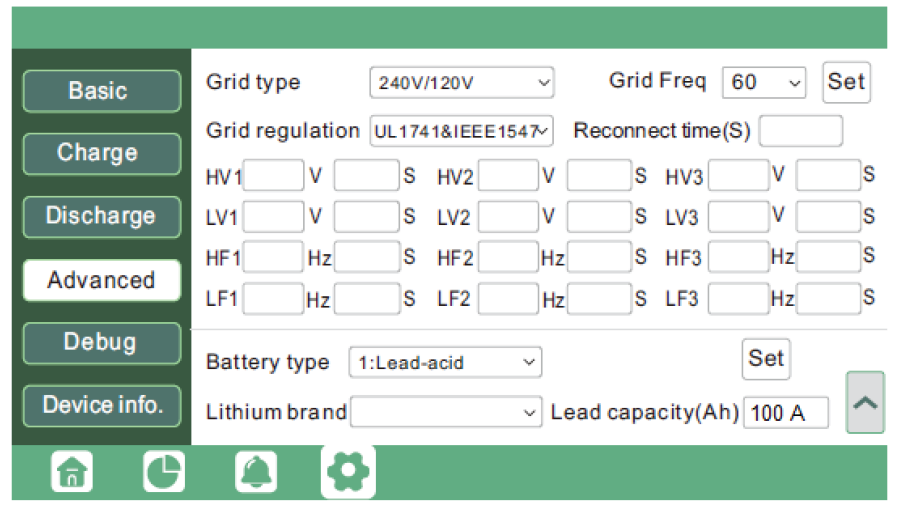Open the Lithium brand dropdown

(445, 412)
